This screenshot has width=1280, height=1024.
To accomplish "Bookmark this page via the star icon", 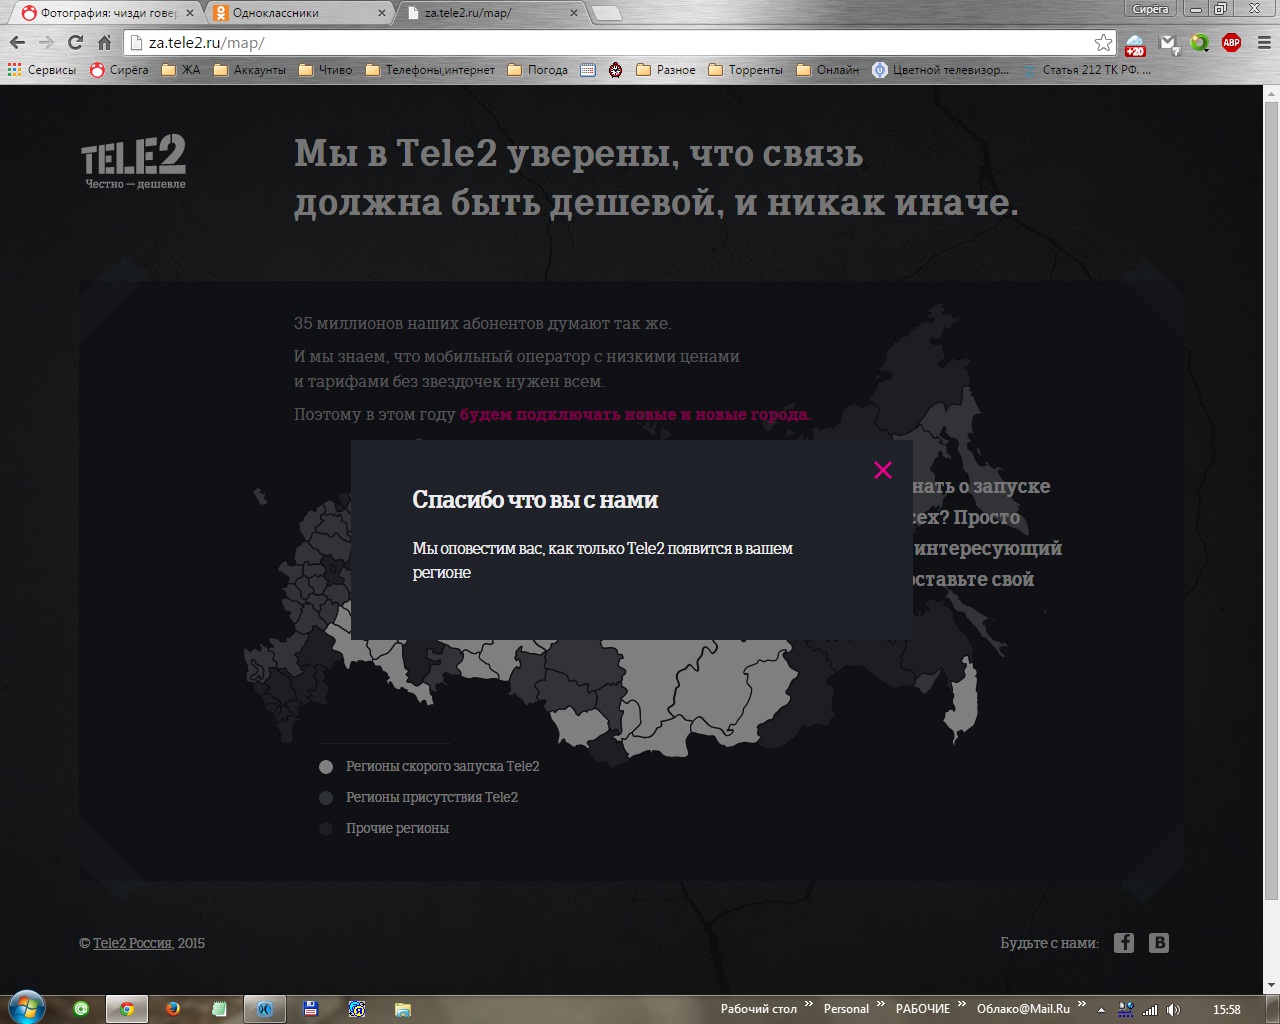I will (x=1103, y=44).
